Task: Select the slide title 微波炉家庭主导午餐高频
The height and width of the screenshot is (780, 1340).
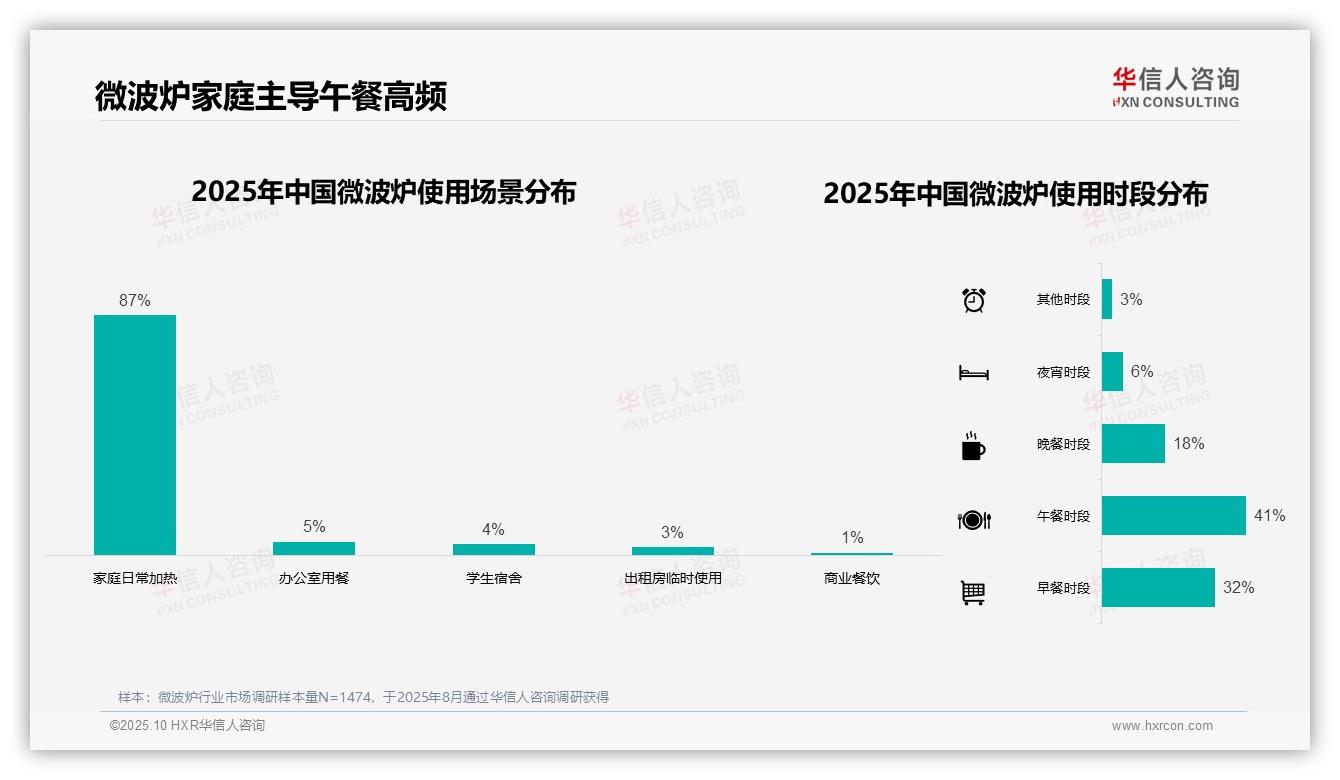Action: tap(272, 92)
